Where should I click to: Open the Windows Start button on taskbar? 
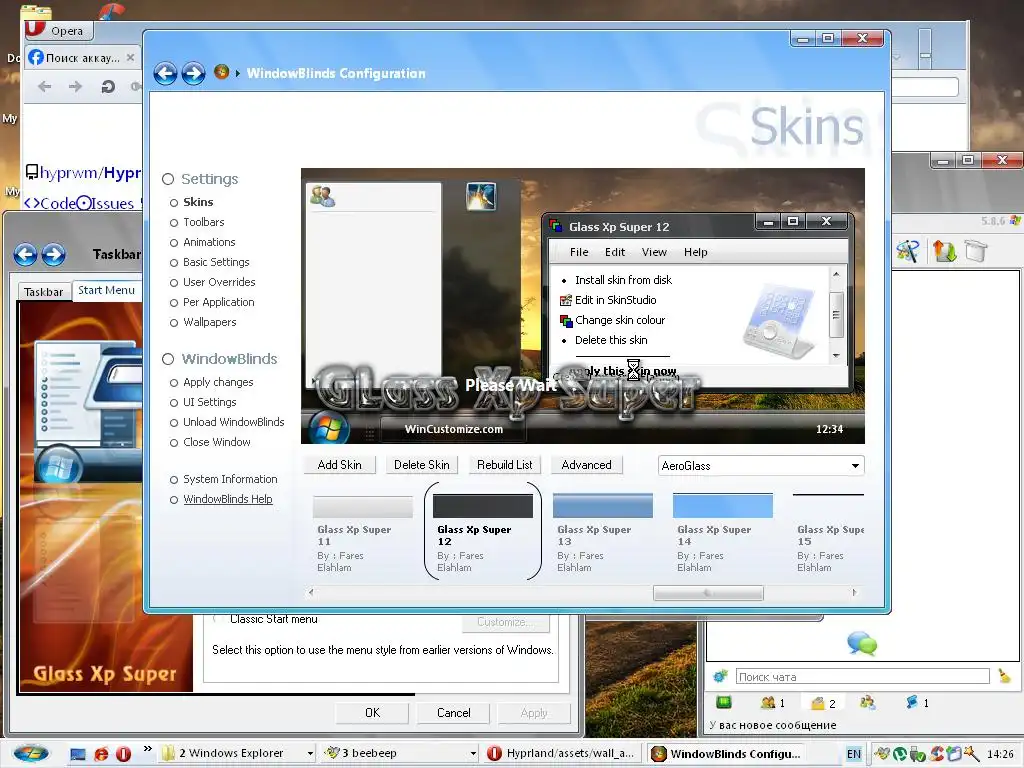(x=31, y=753)
